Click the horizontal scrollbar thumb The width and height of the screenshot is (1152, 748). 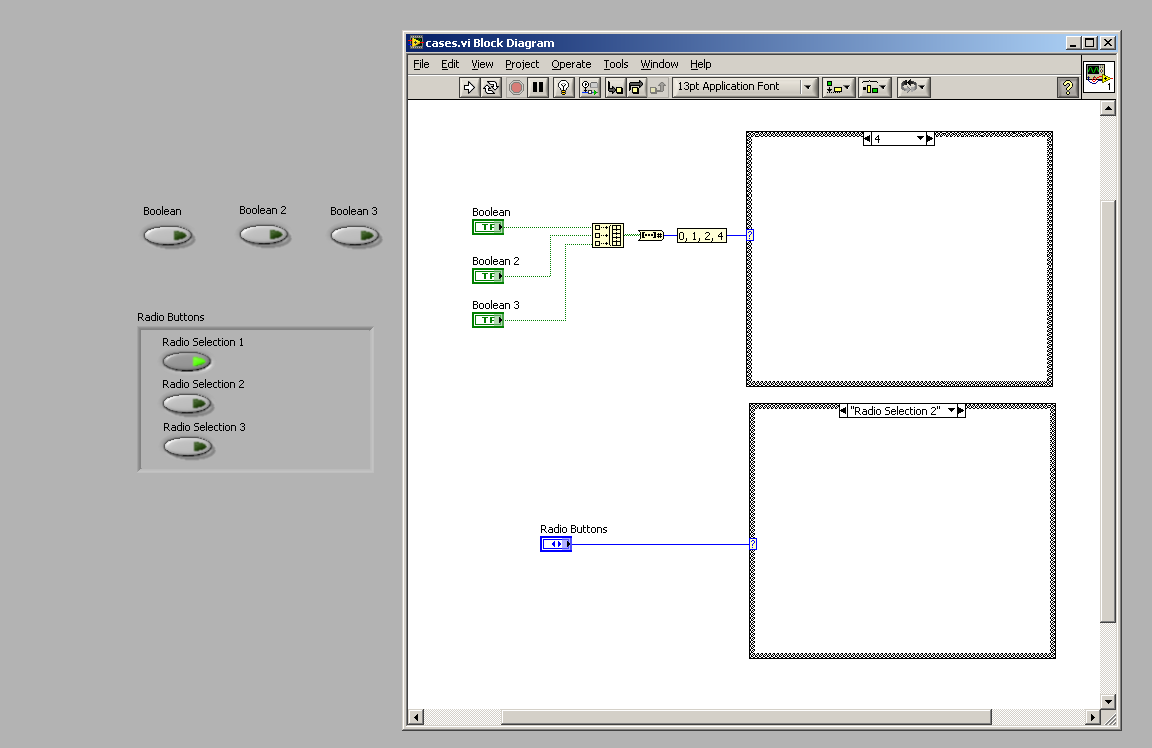coord(746,717)
